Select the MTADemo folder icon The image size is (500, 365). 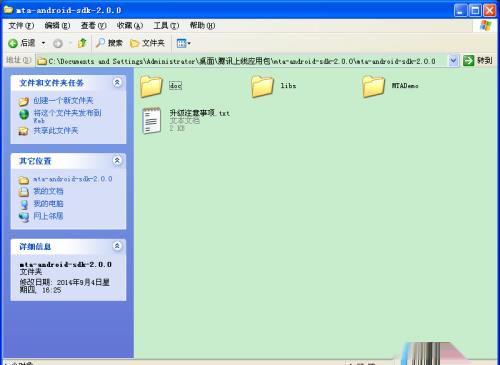373,86
